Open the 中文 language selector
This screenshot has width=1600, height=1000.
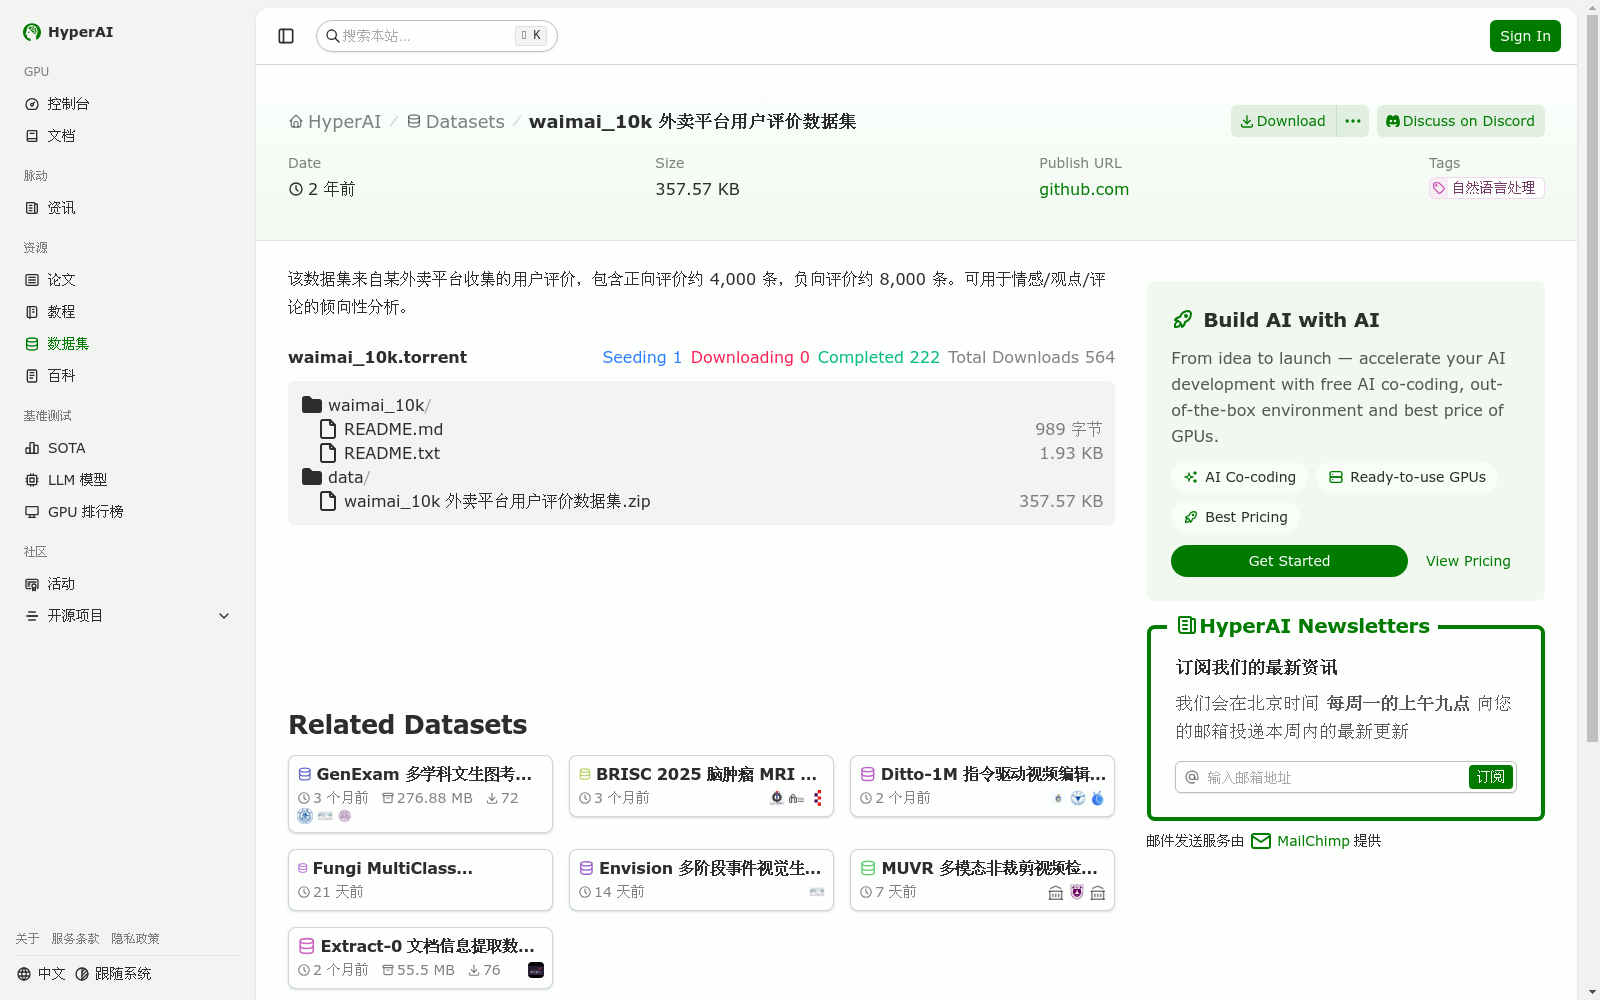[x=41, y=974]
